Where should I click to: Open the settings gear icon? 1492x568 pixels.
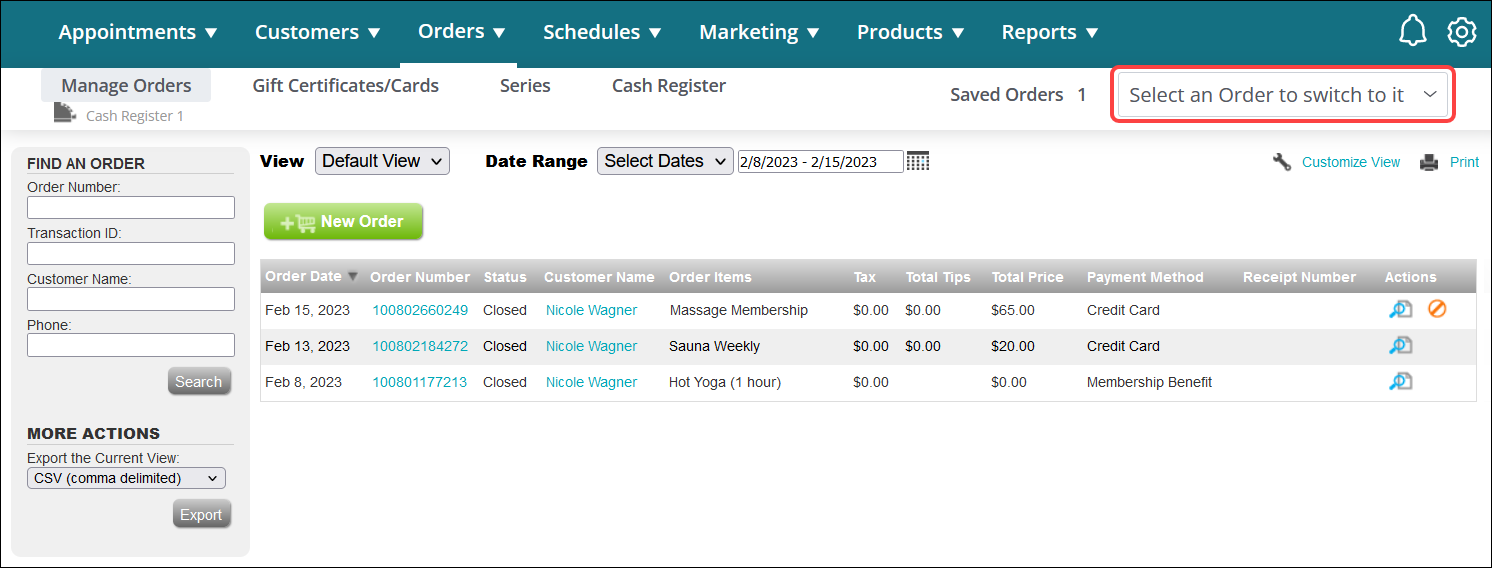coord(1461,31)
